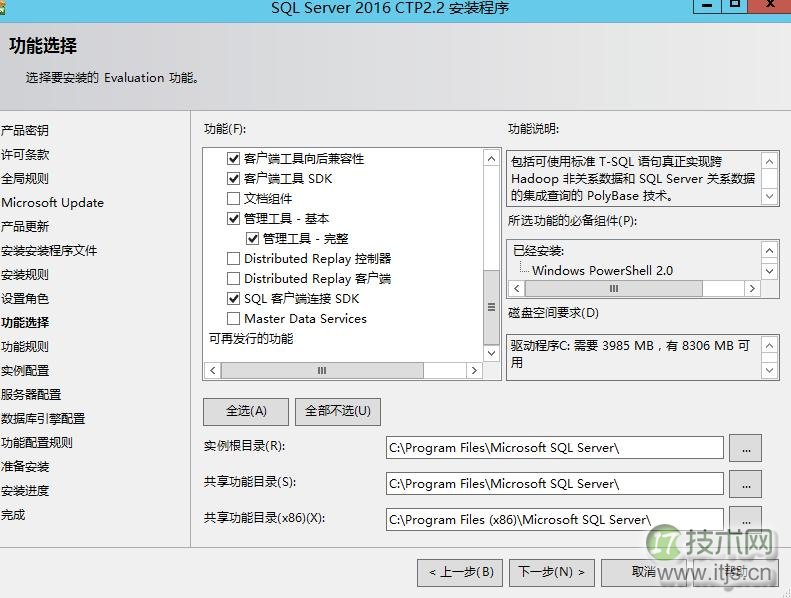Viewport: 791px width, 598px height.
Task: Browse for 共享功能目录(S) folder
Action: click(746, 484)
